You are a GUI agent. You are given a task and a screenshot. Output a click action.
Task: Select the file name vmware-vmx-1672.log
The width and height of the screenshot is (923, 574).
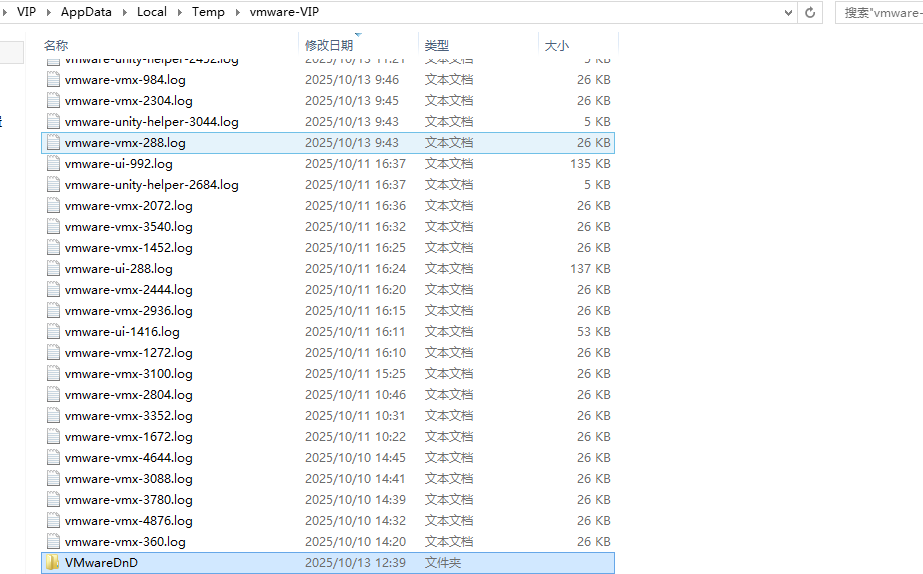(128, 437)
